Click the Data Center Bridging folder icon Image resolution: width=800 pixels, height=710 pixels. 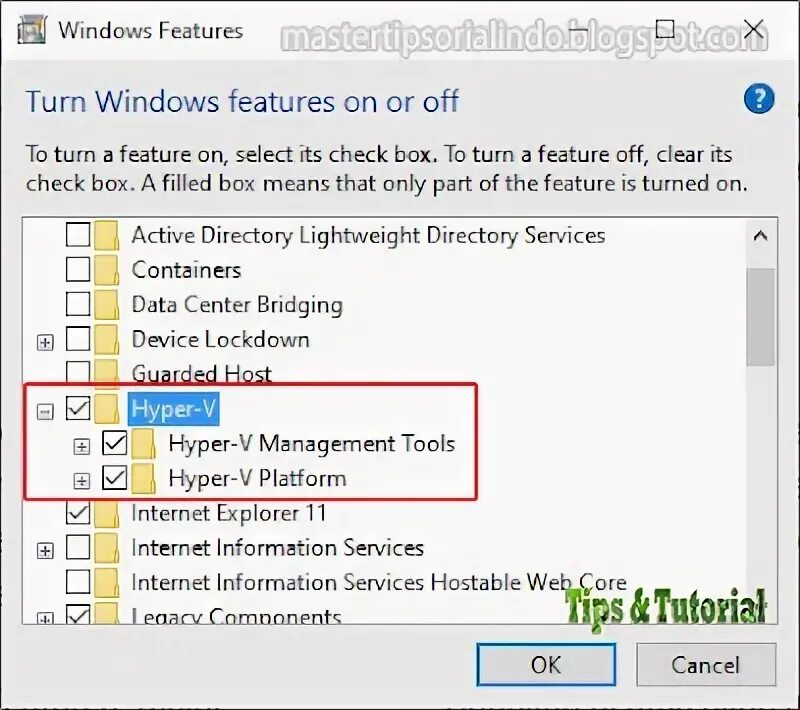(x=107, y=305)
